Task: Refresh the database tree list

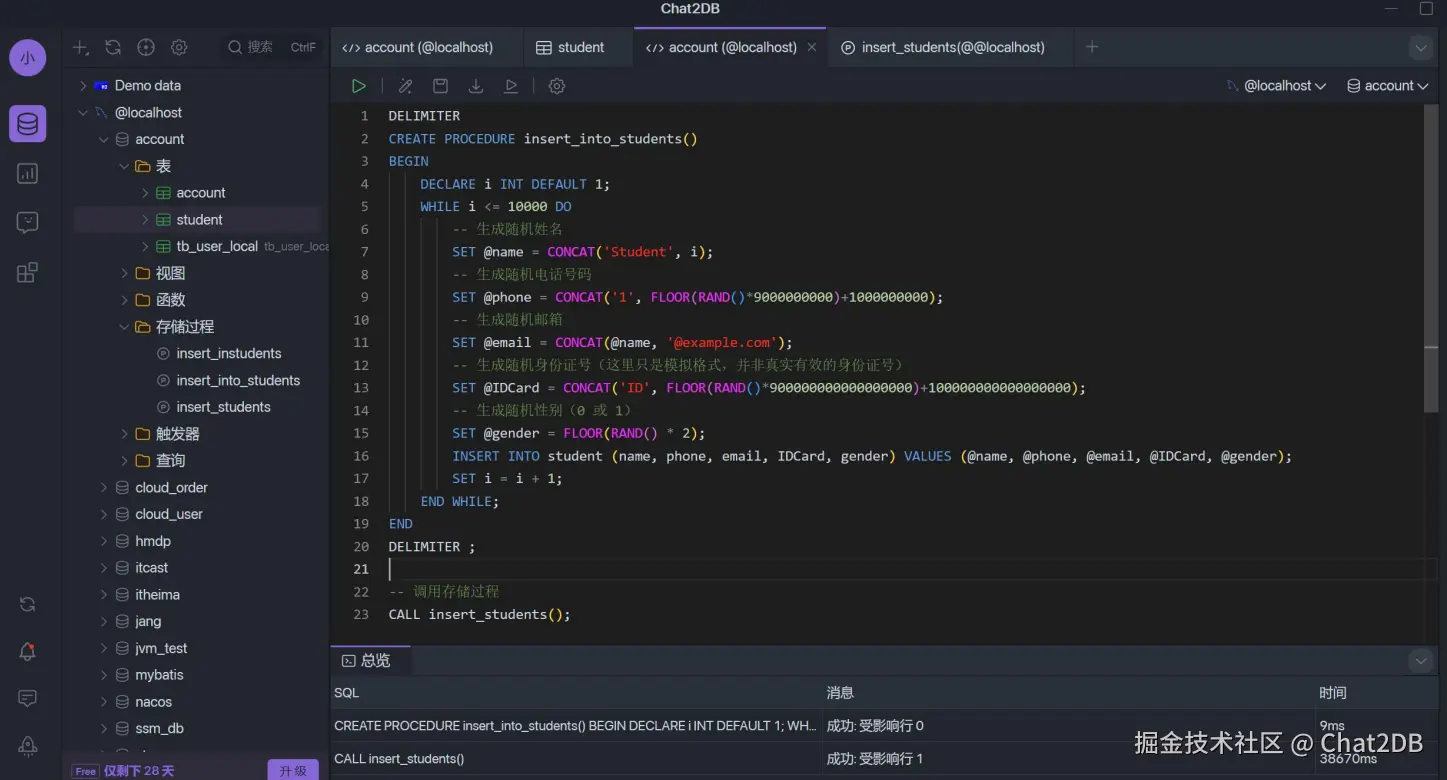Action: [113, 47]
